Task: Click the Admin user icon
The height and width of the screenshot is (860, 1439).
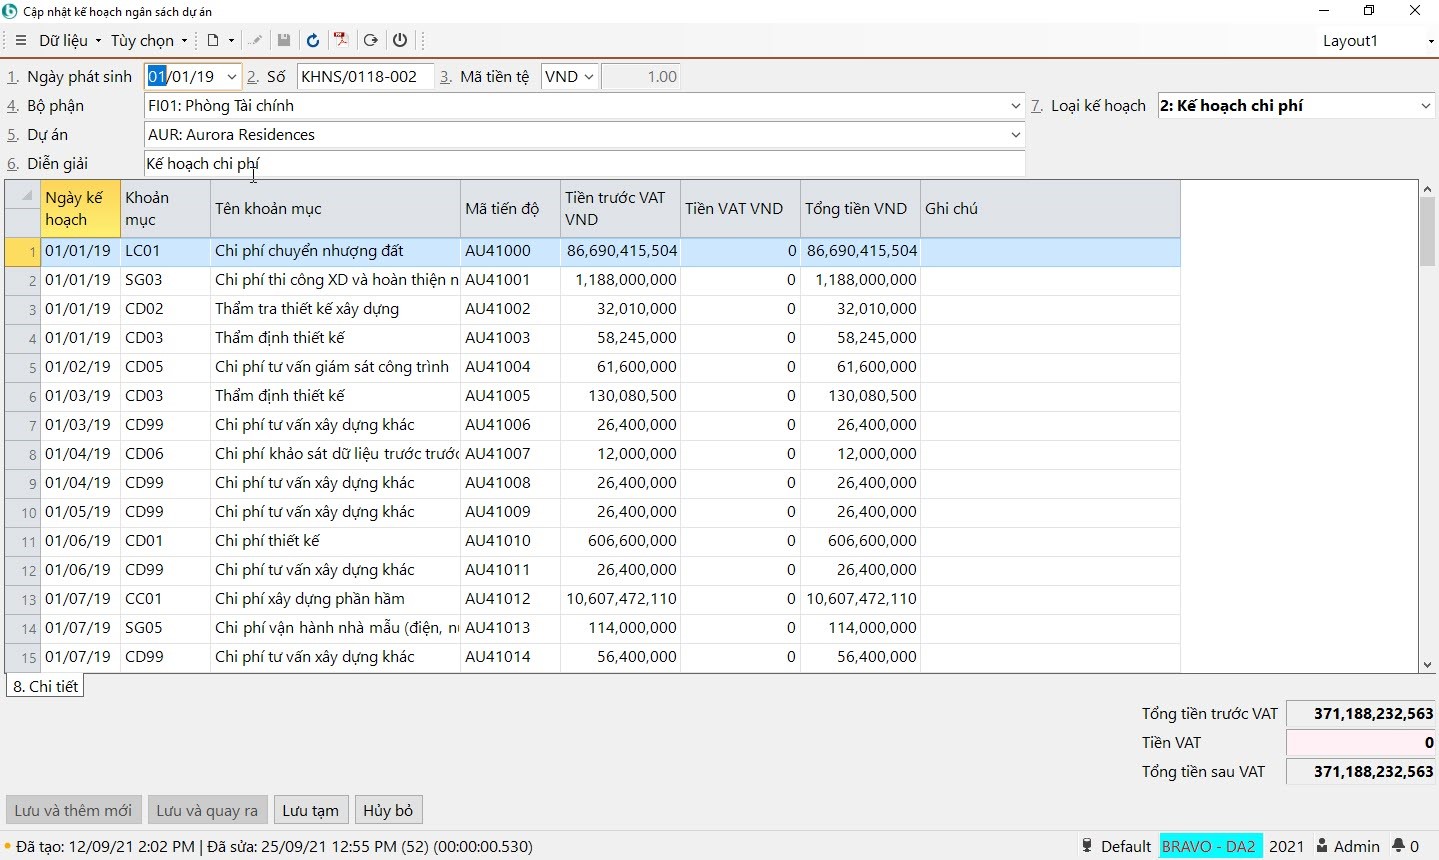Action: coord(1322,846)
